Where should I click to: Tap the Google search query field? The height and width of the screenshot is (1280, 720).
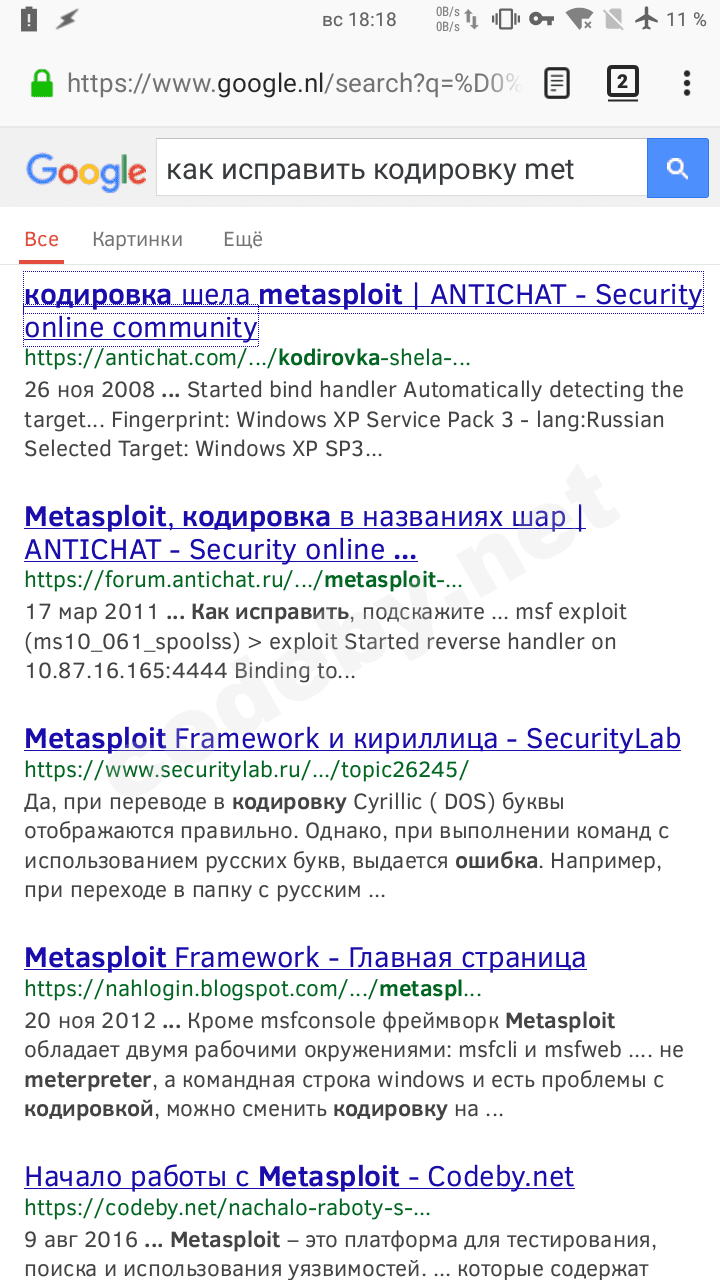point(400,169)
